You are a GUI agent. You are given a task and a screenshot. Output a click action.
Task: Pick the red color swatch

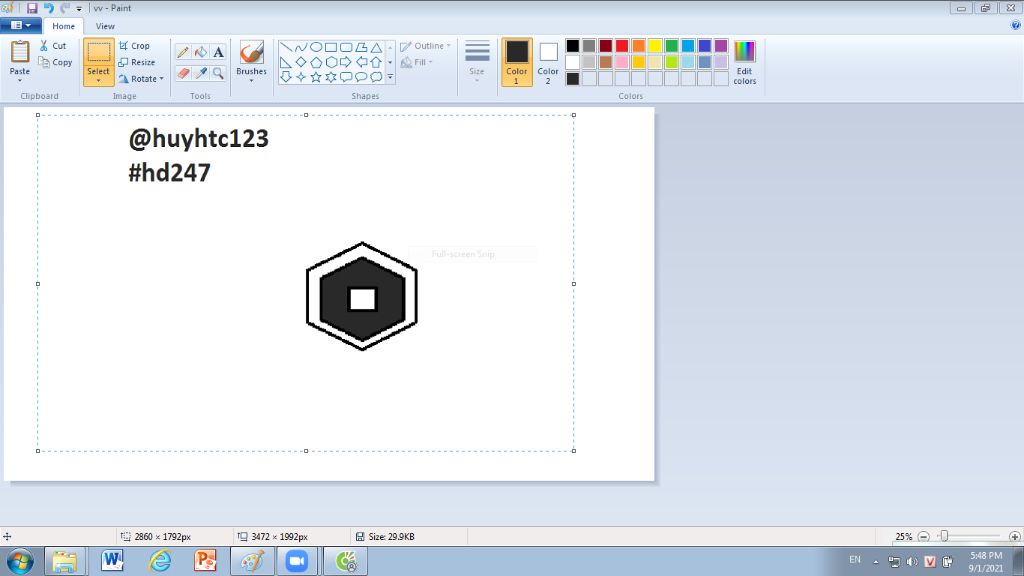tap(622, 46)
